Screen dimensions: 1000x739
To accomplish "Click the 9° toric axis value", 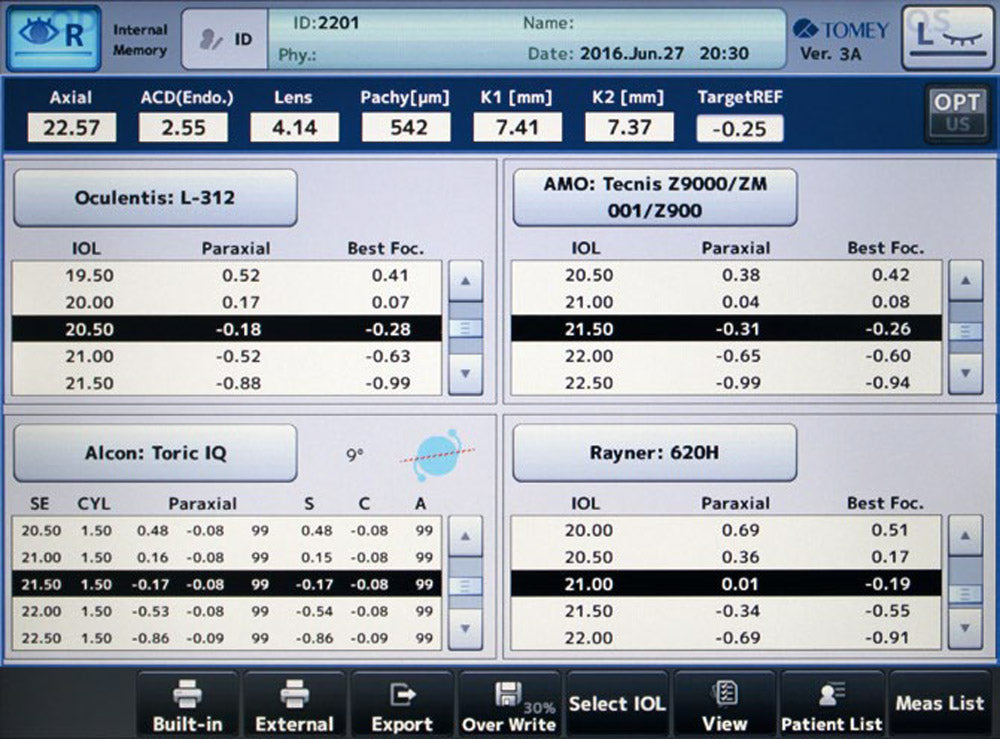I will [355, 455].
